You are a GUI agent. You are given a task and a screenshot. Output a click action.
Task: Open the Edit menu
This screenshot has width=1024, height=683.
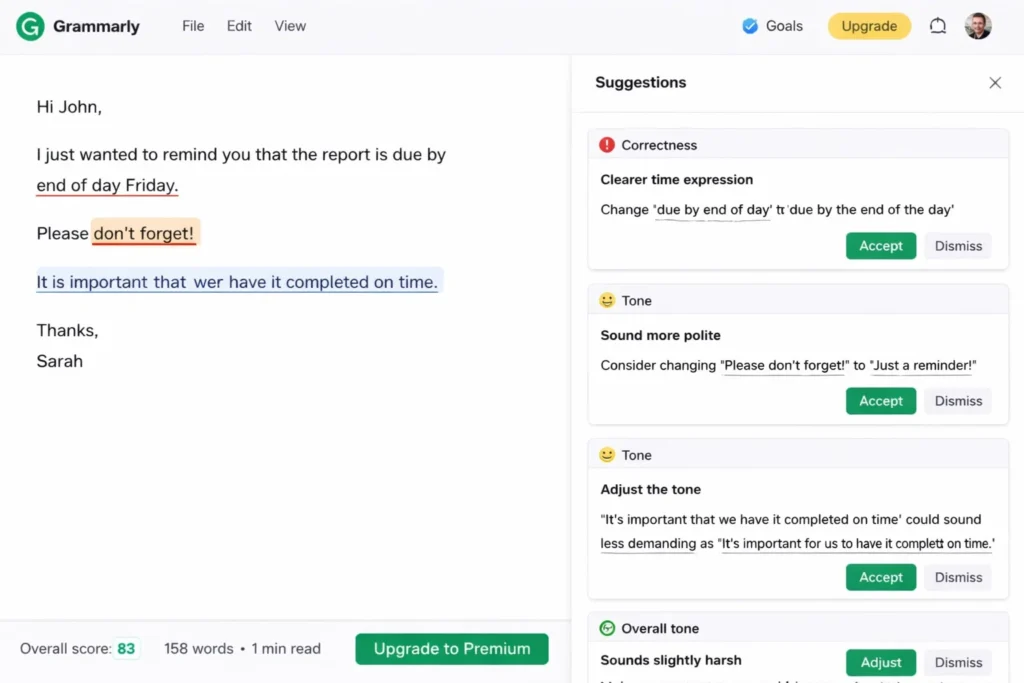tap(239, 26)
